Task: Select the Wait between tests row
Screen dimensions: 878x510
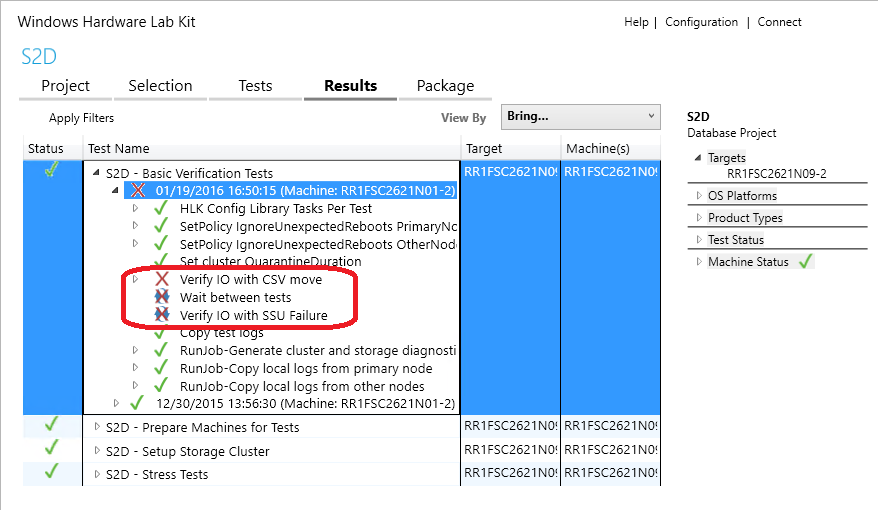Action: [x=235, y=297]
